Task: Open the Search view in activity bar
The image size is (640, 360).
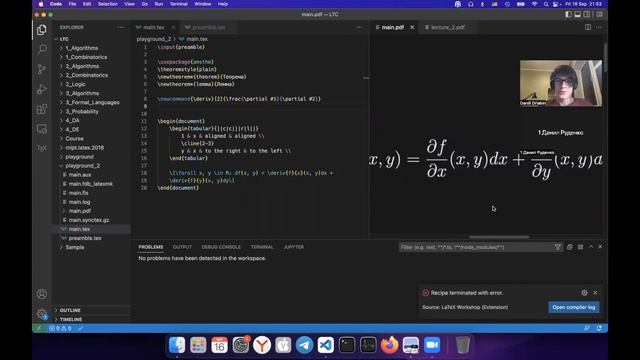Action: pyautogui.click(x=42, y=49)
